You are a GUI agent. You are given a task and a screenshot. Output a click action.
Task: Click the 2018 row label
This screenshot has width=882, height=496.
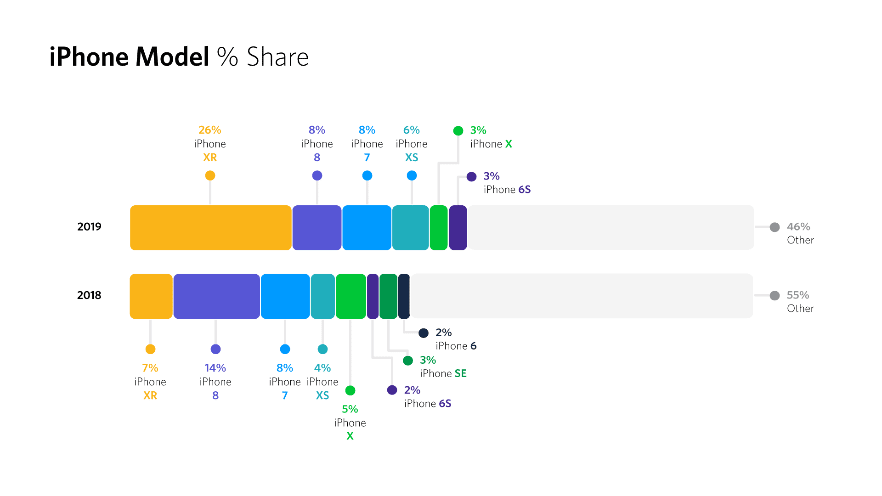coord(89,296)
